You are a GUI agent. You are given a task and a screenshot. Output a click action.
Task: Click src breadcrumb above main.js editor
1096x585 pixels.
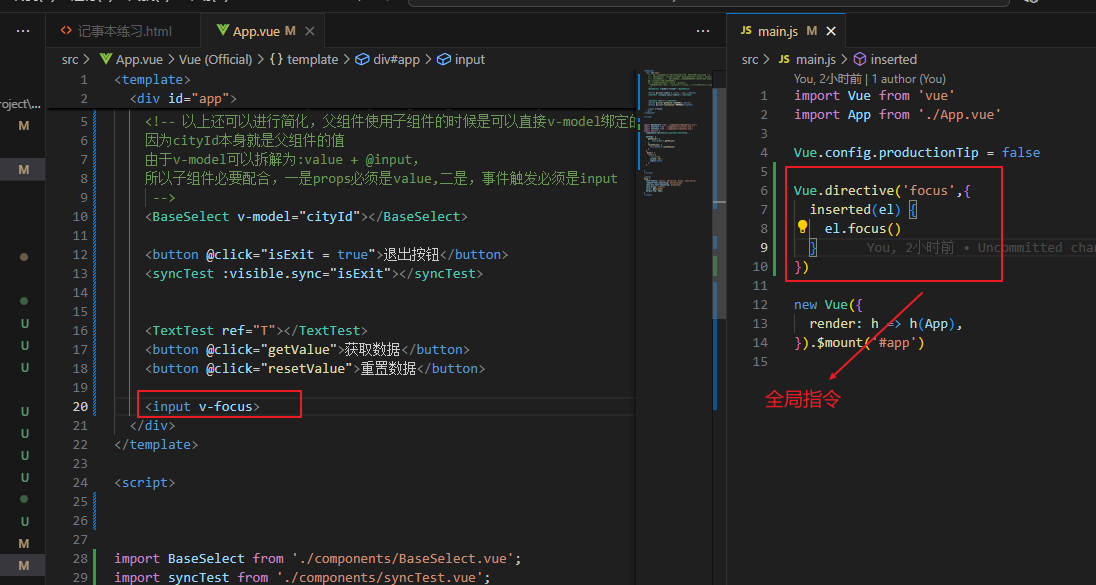click(x=750, y=59)
